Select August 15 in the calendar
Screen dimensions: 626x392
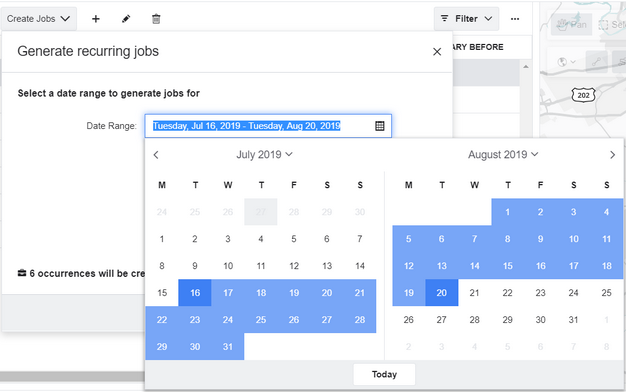pyautogui.click(x=507, y=266)
